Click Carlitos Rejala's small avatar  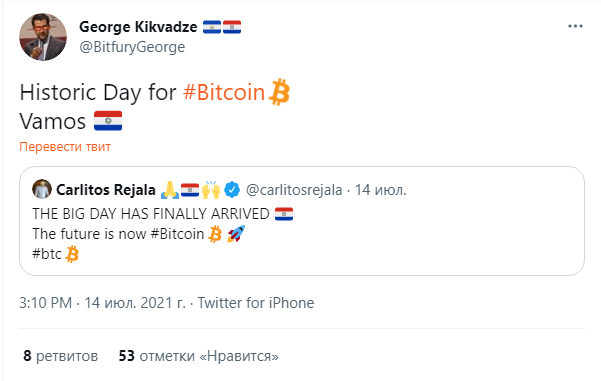point(41,189)
